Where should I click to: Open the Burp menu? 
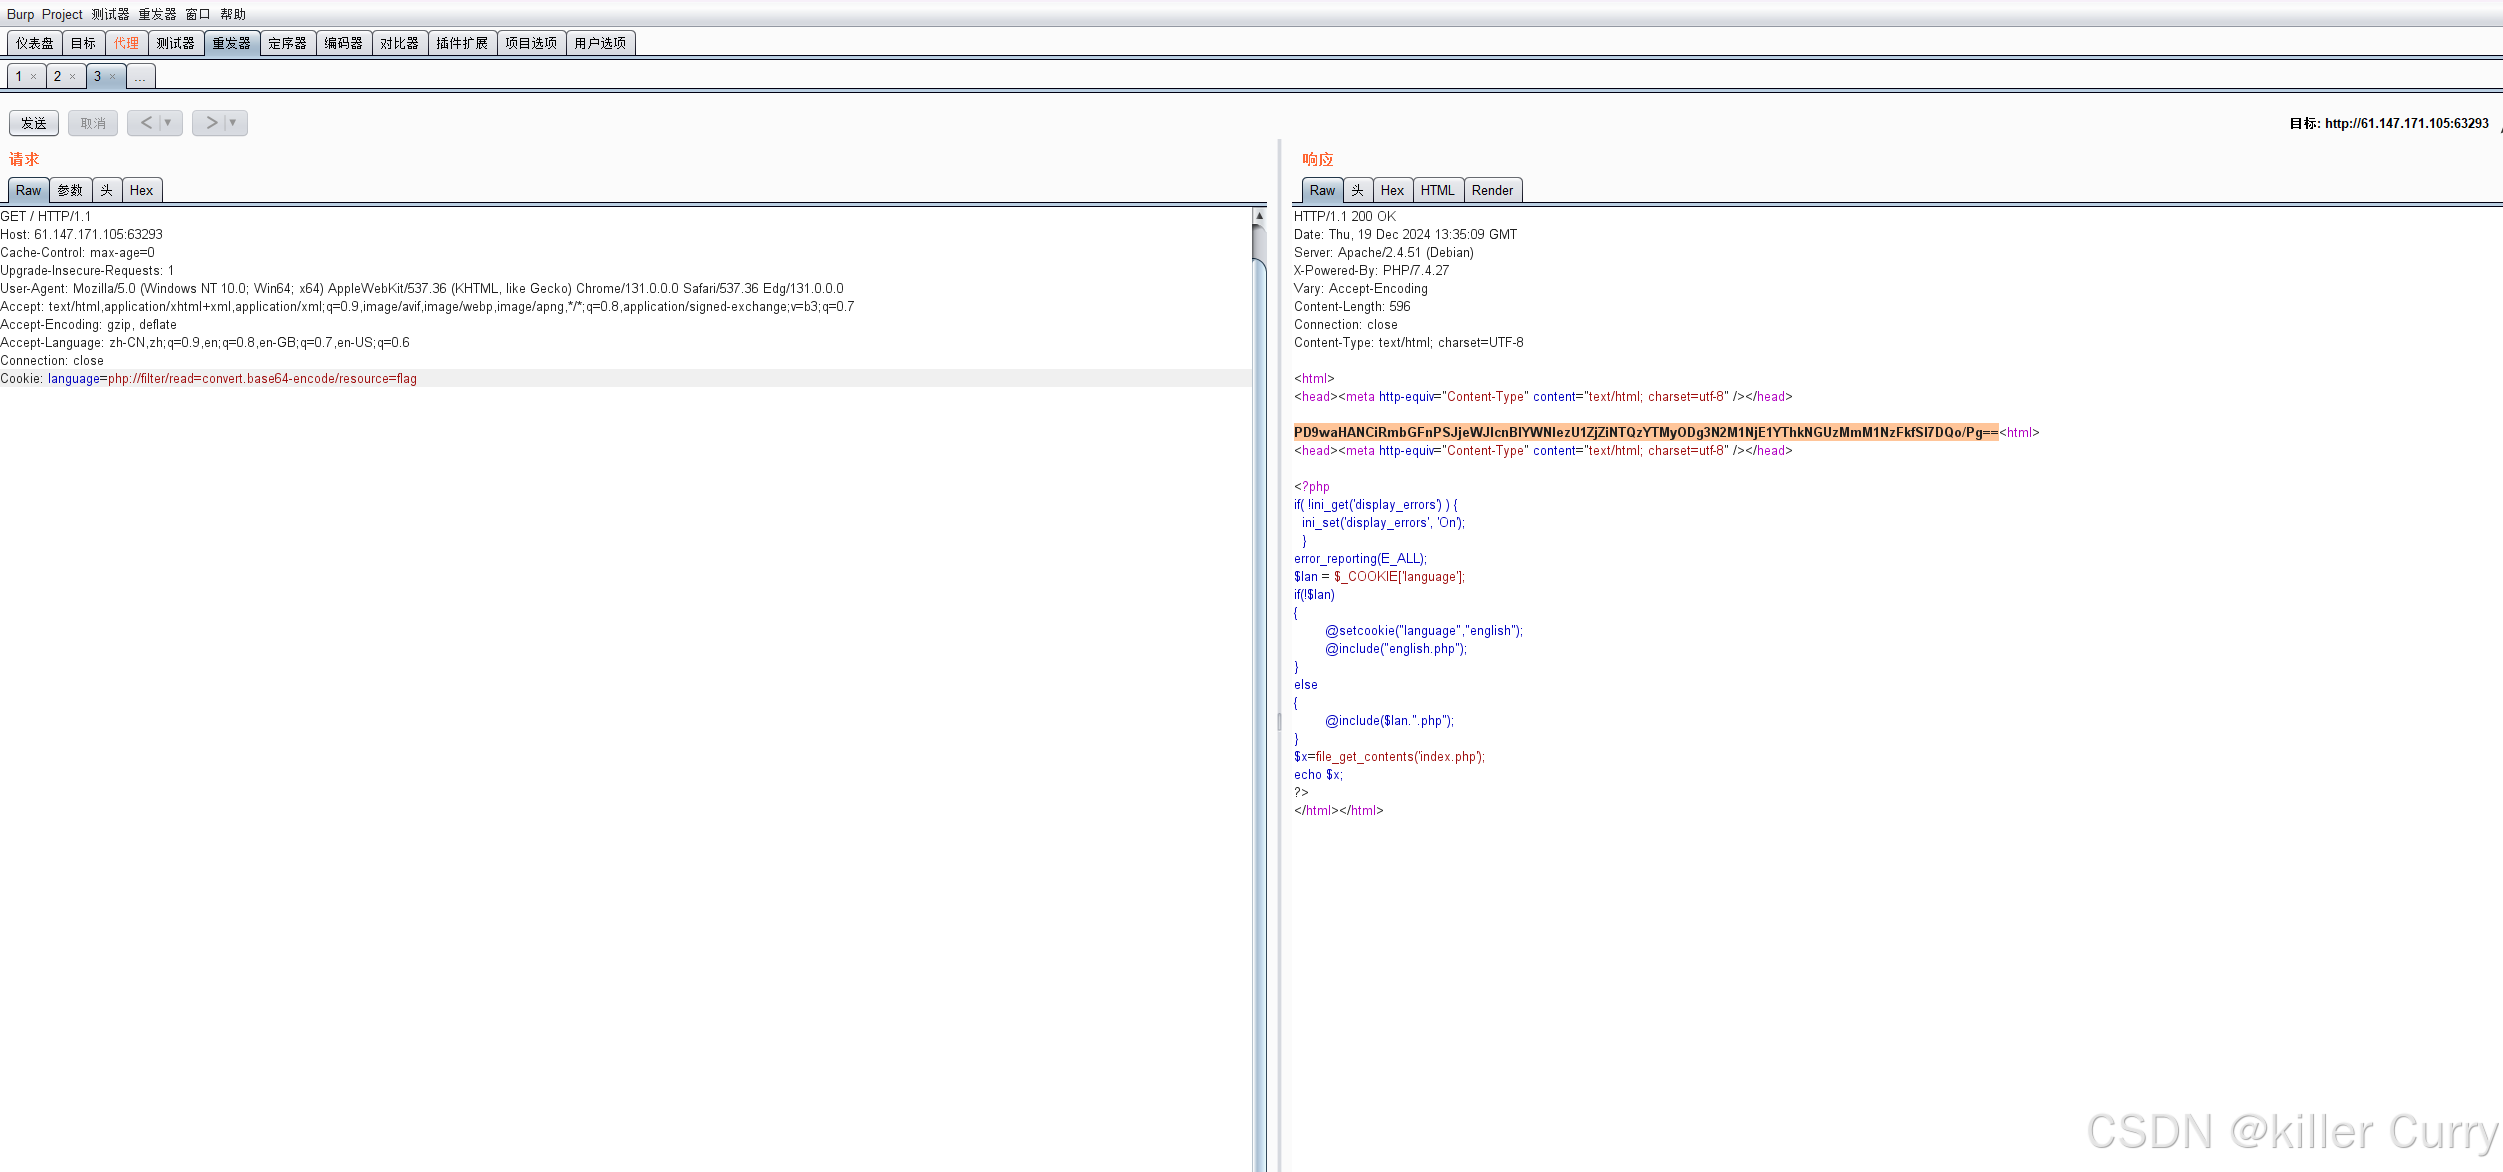point(20,14)
